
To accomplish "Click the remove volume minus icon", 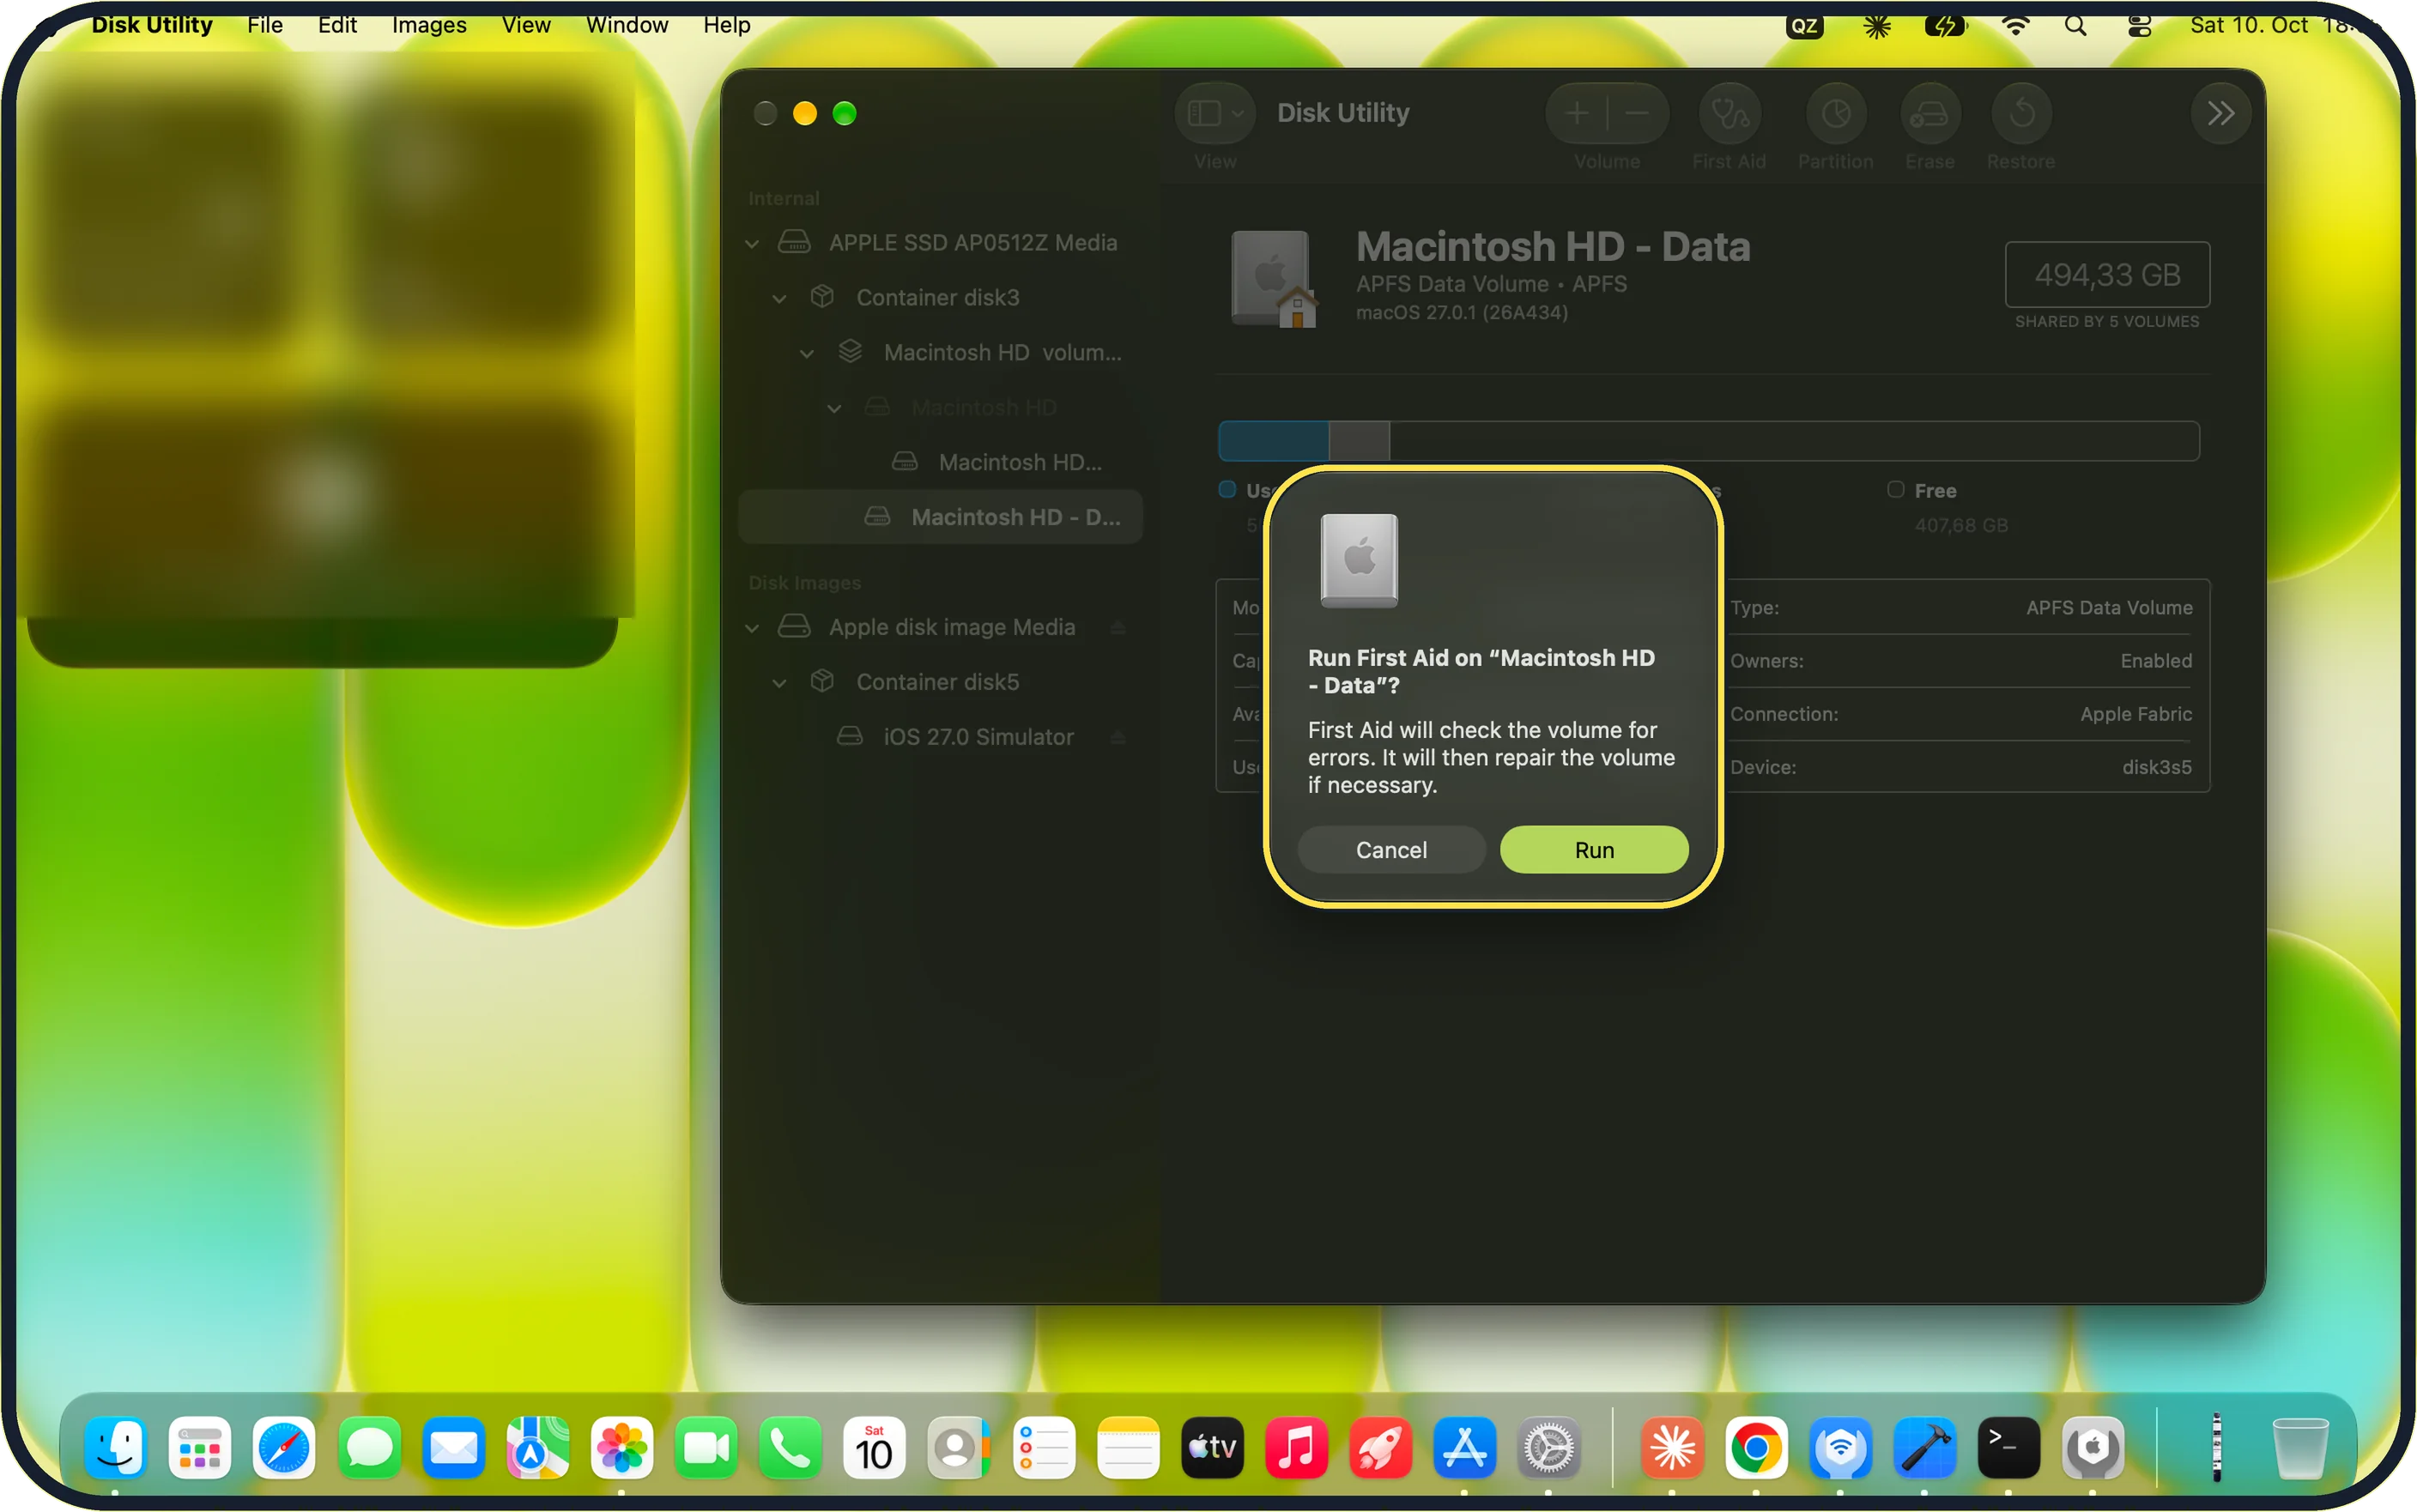I will tap(1637, 114).
